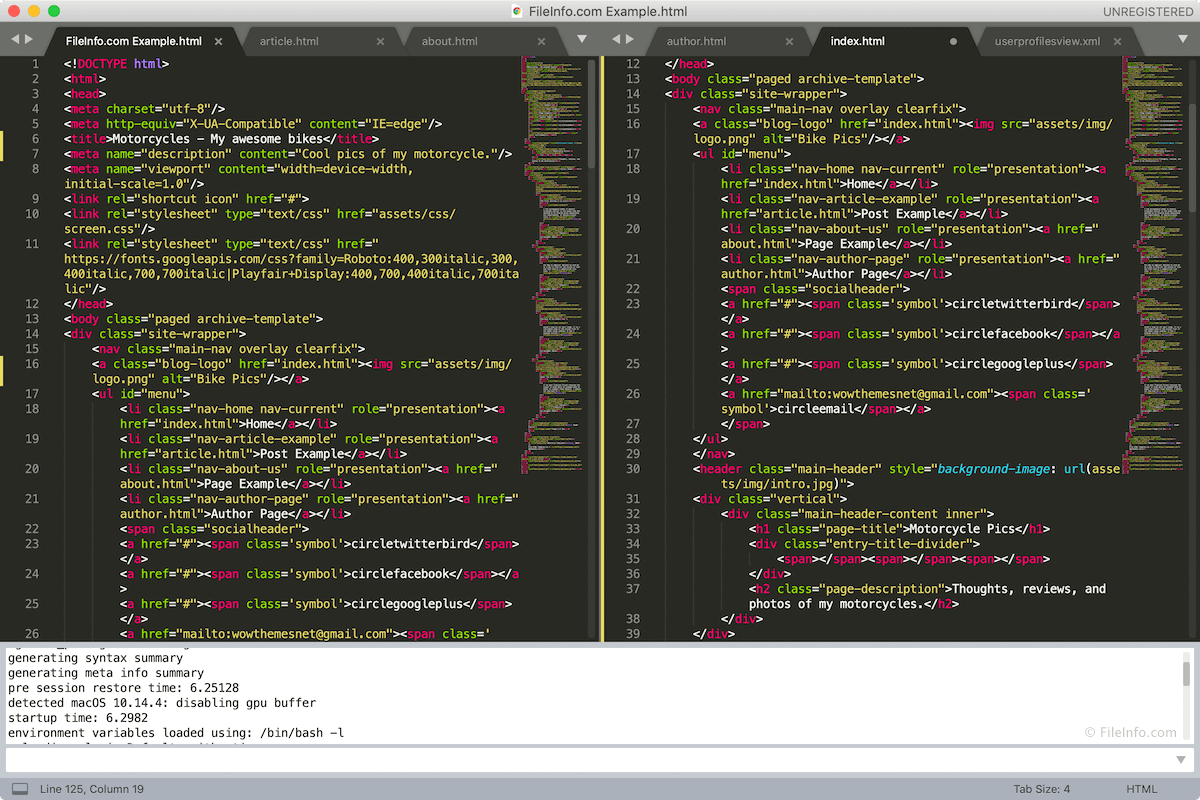Screen dimensions: 1200x800
Task: Open the HTML syntax selector
Action: coord(1141,789)
